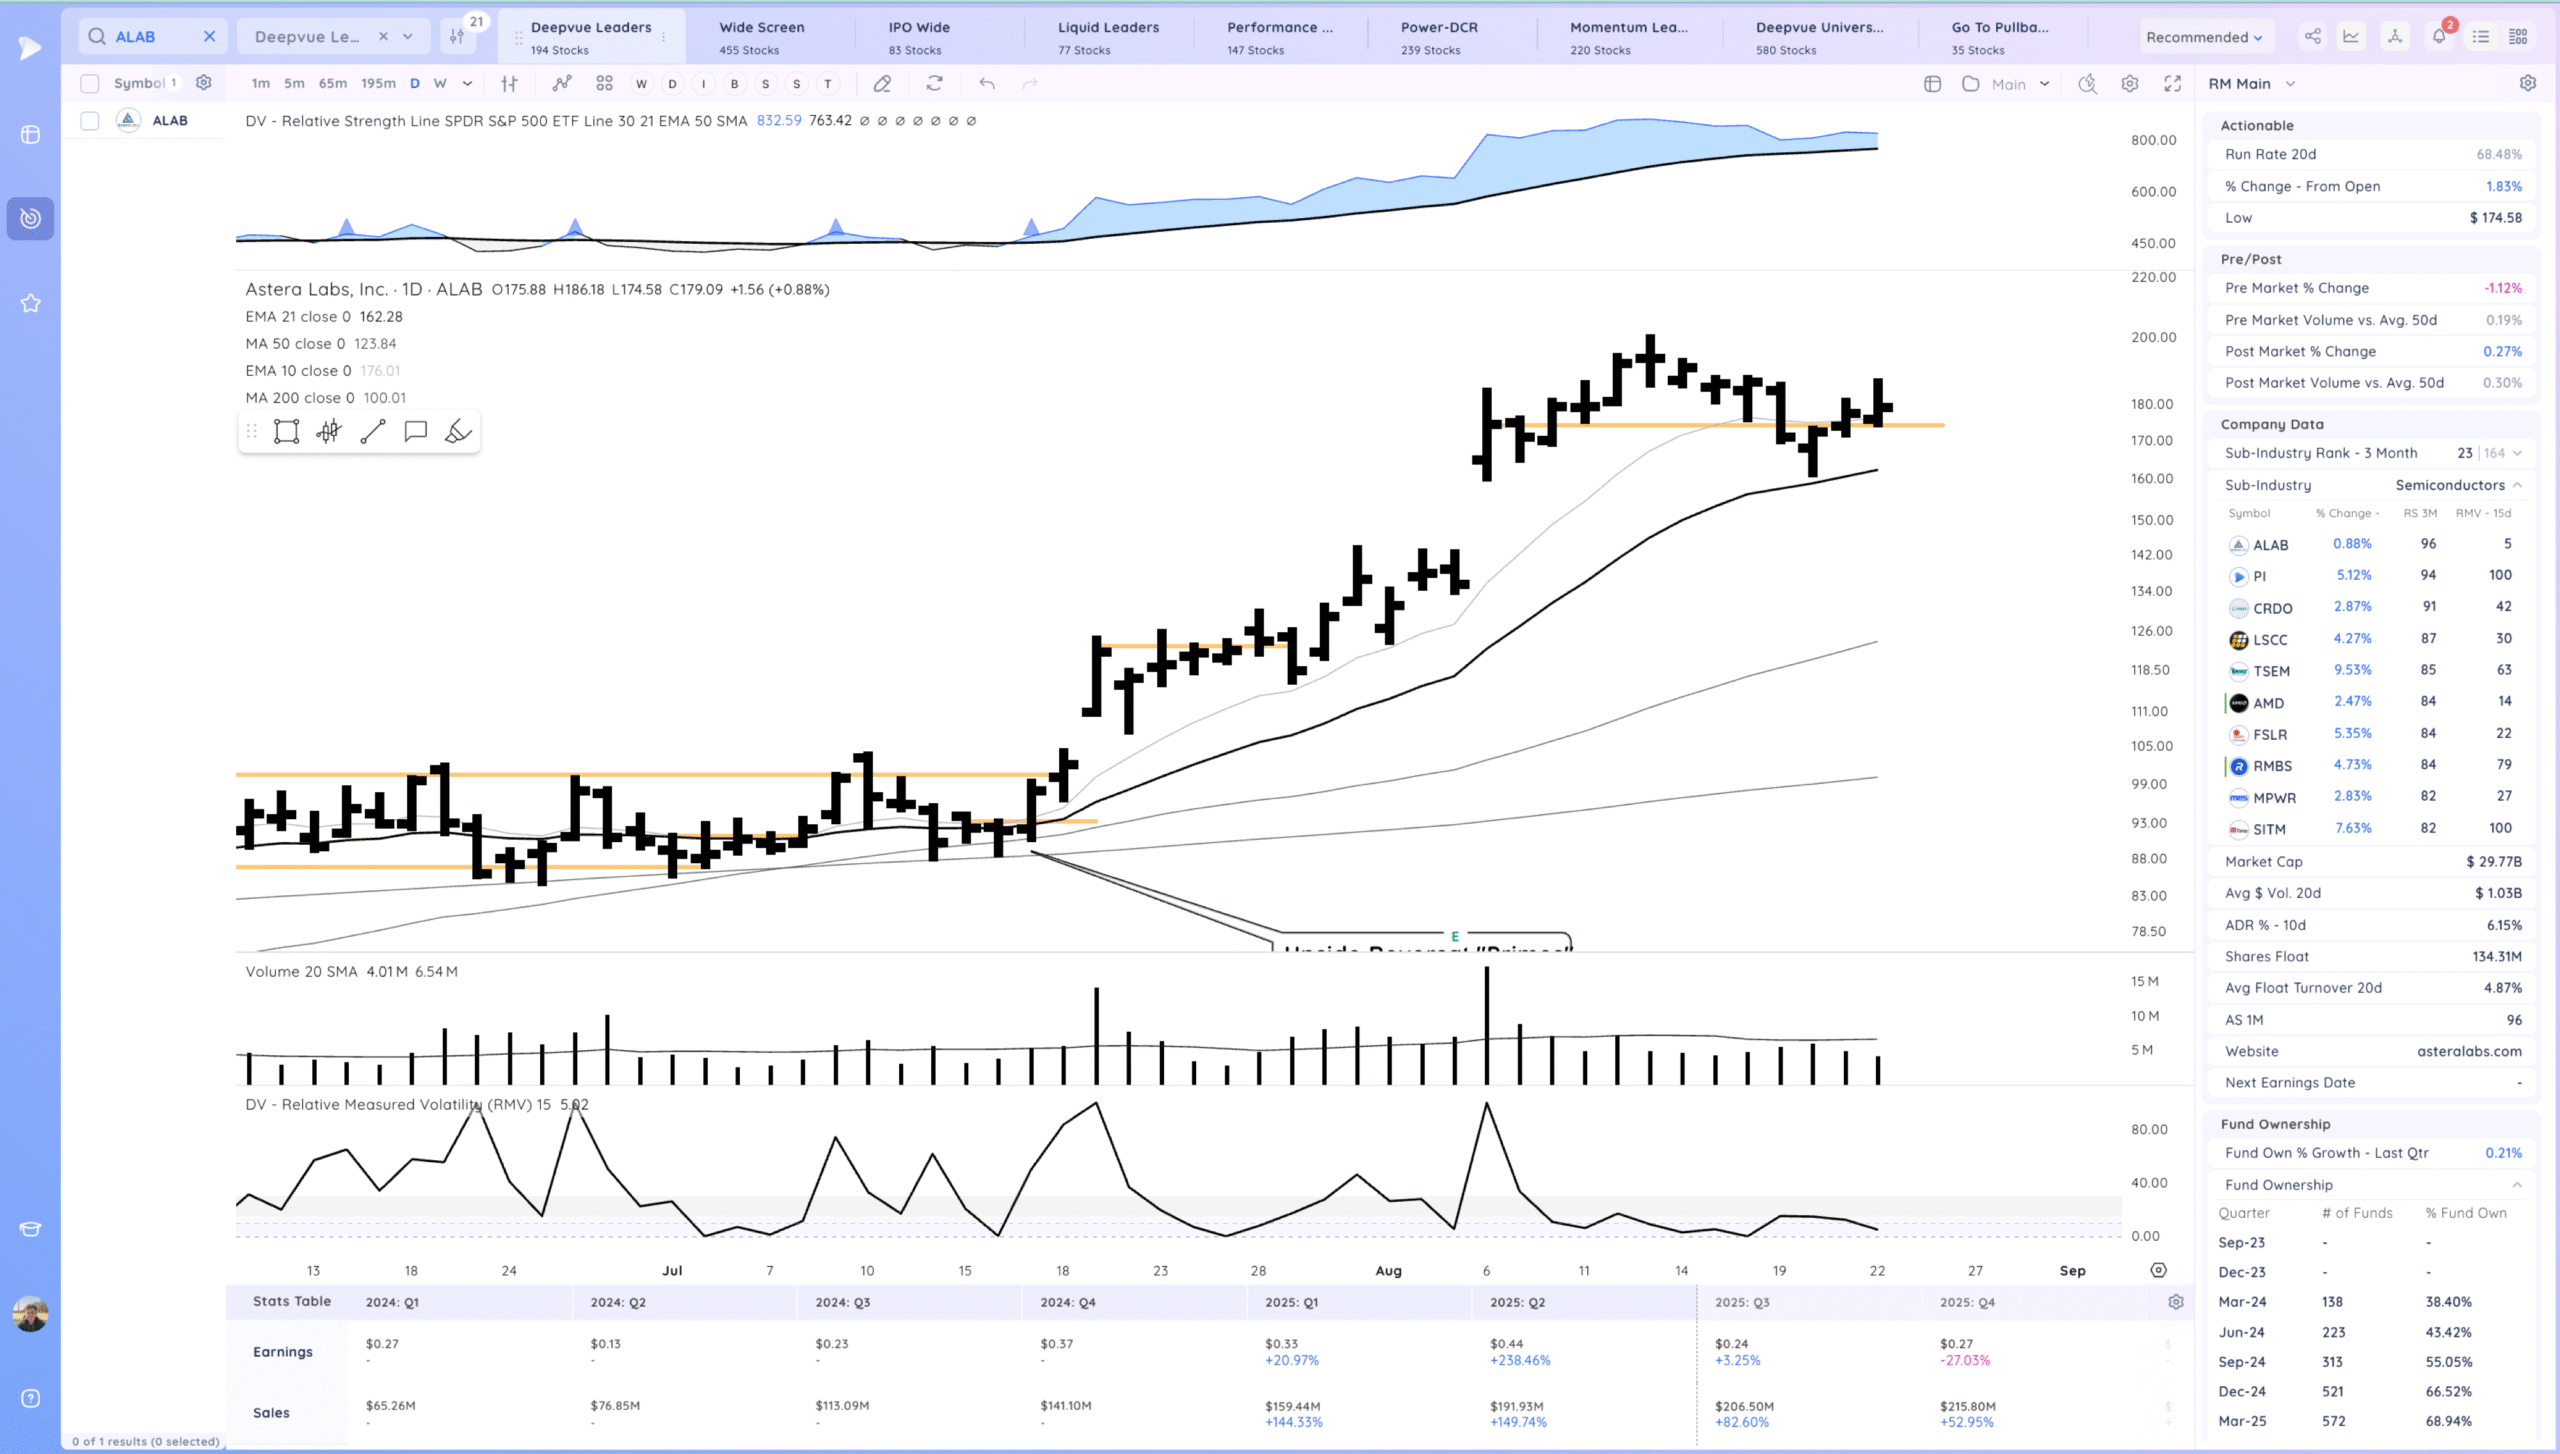
Task: Select the highlighter brush tool
Action: pyautogui.click(x=458, y=432)
